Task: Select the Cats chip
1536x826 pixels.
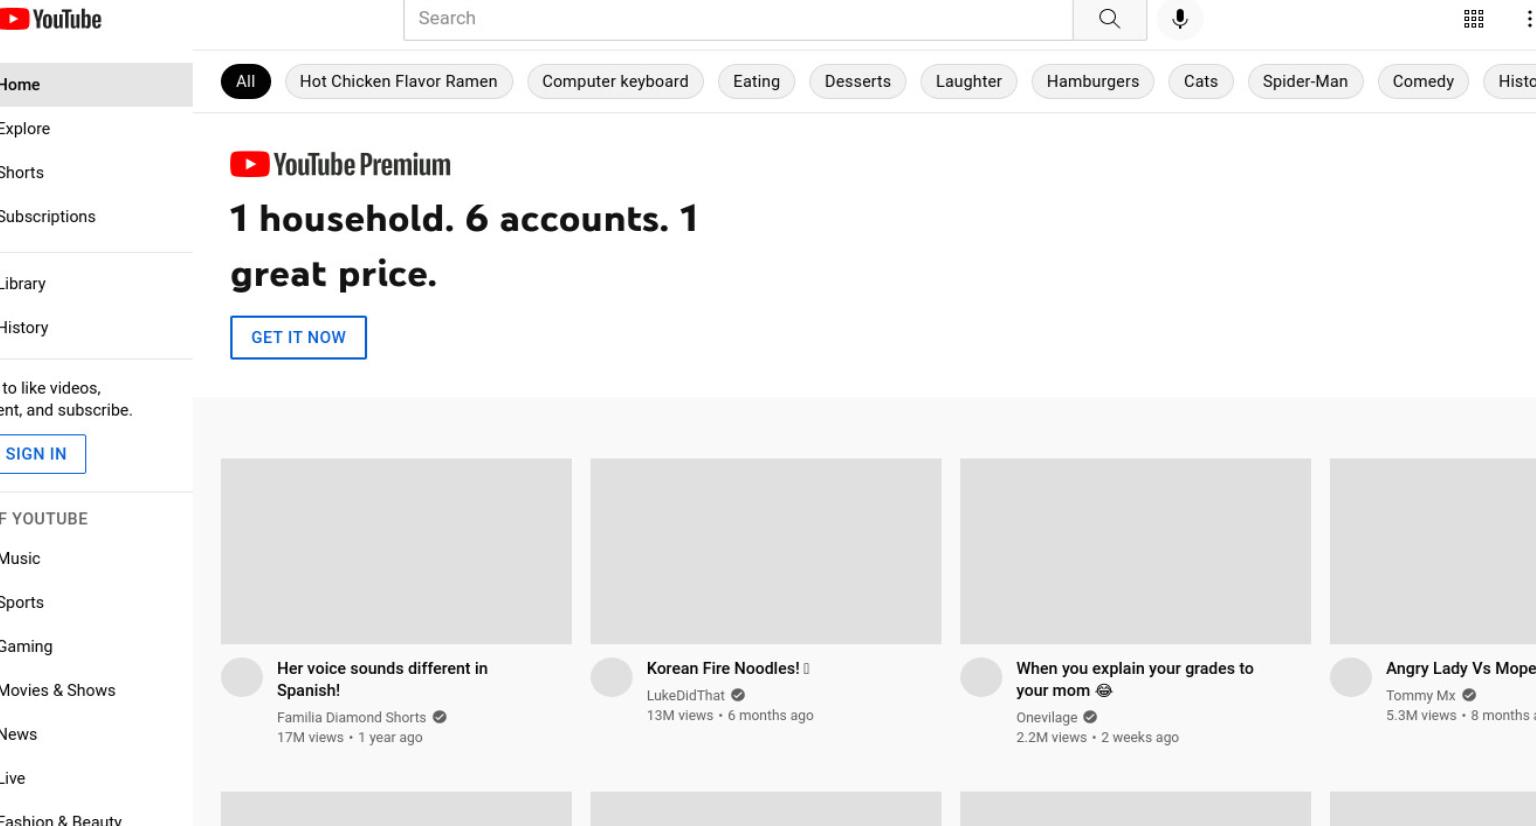Action: click(x=1200, y=81)
